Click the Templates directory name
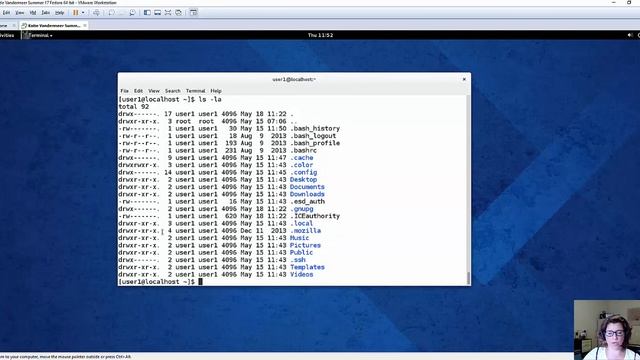 pos(307,267)
